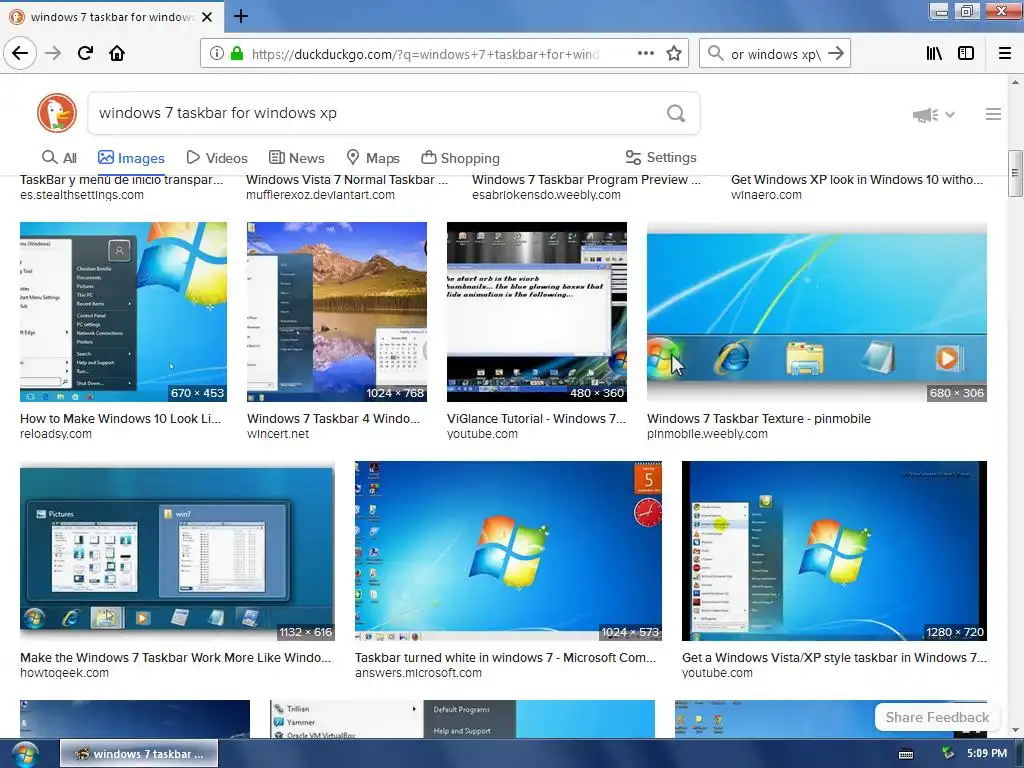This screenshot has width=1024, height=768.
Task: Click the reloadsy.com 670 × 453 thumbnail
Action: [123, 312]
